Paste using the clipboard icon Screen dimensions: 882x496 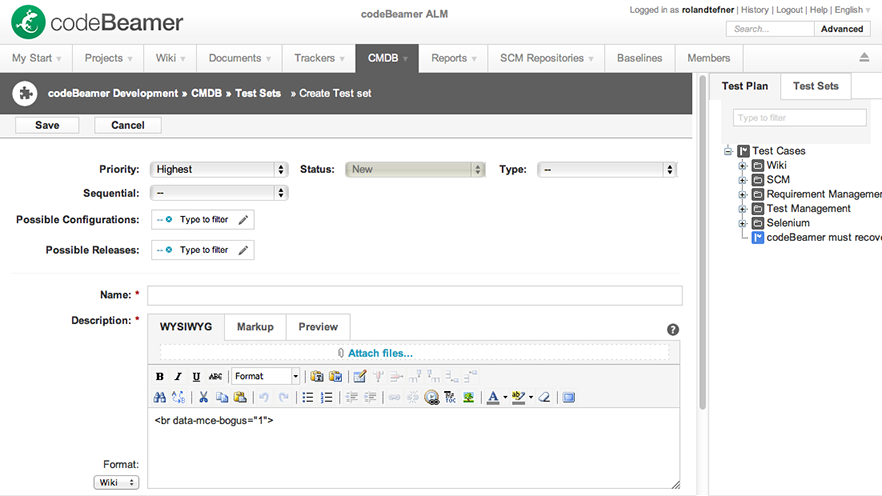pyautogui.click(x=240, y=398)
